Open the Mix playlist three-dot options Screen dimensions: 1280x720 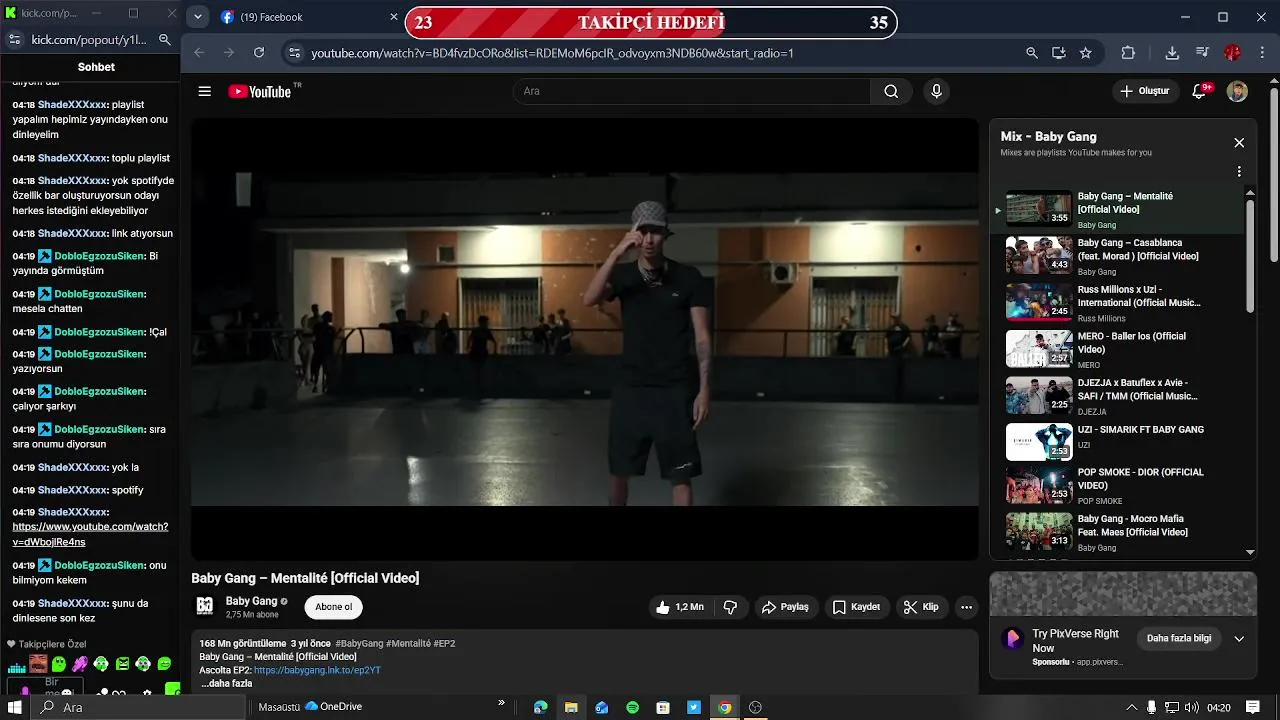[1239, 172]
